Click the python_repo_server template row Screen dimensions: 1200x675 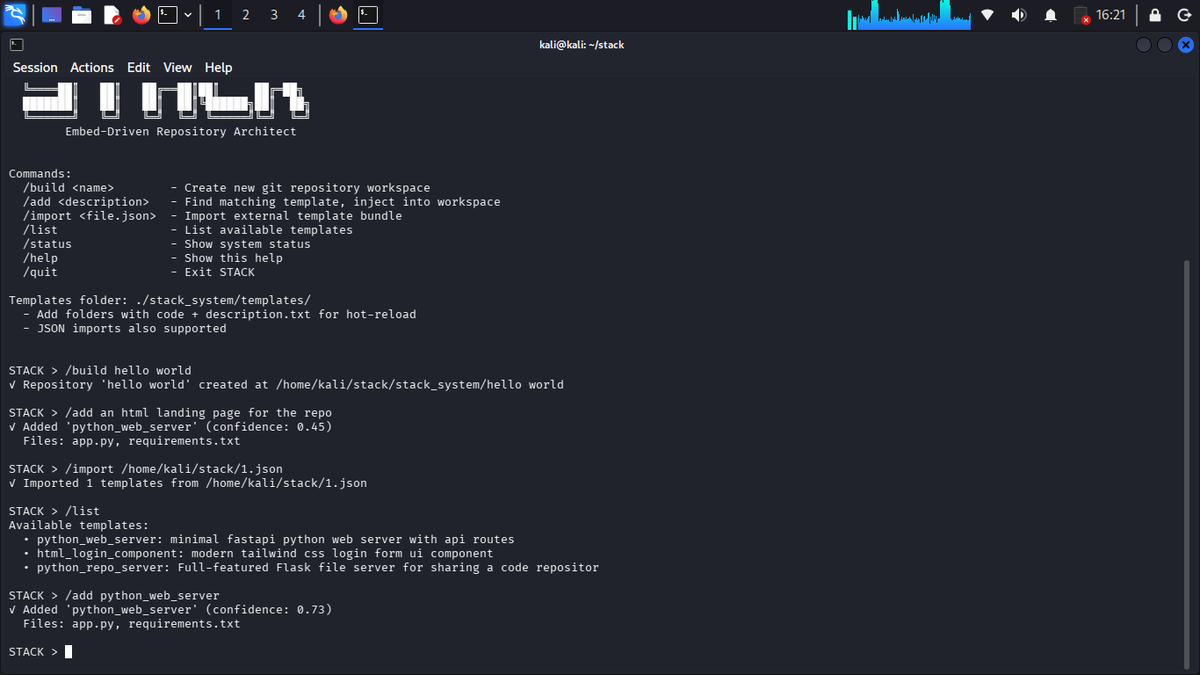[311, 566]
